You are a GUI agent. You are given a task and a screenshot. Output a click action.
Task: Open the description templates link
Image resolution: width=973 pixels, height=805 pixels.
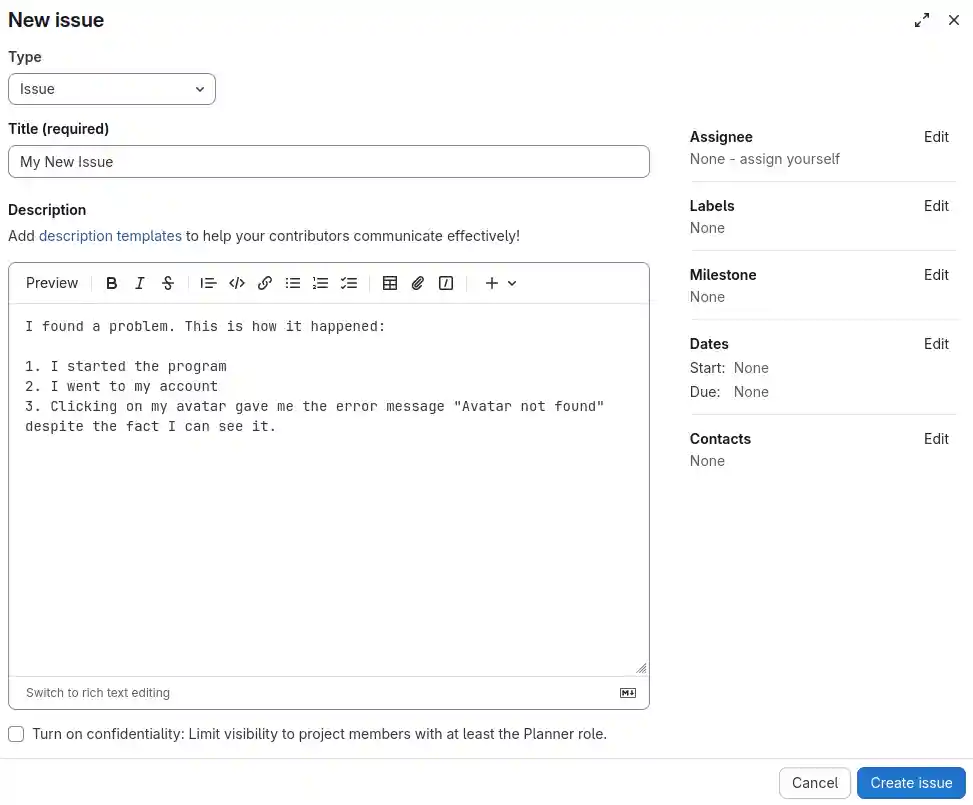(x=110, y=236)
